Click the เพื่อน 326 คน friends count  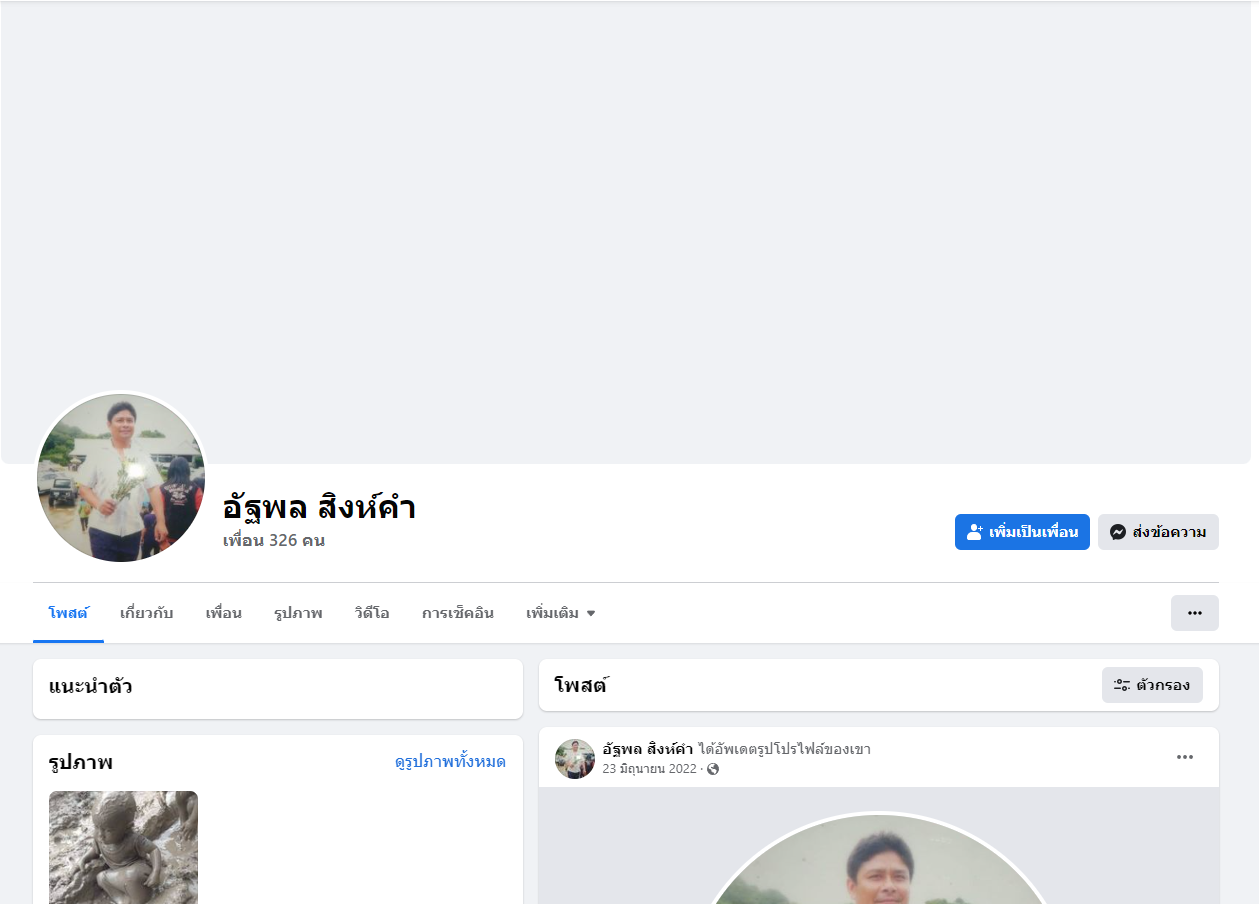274,540
